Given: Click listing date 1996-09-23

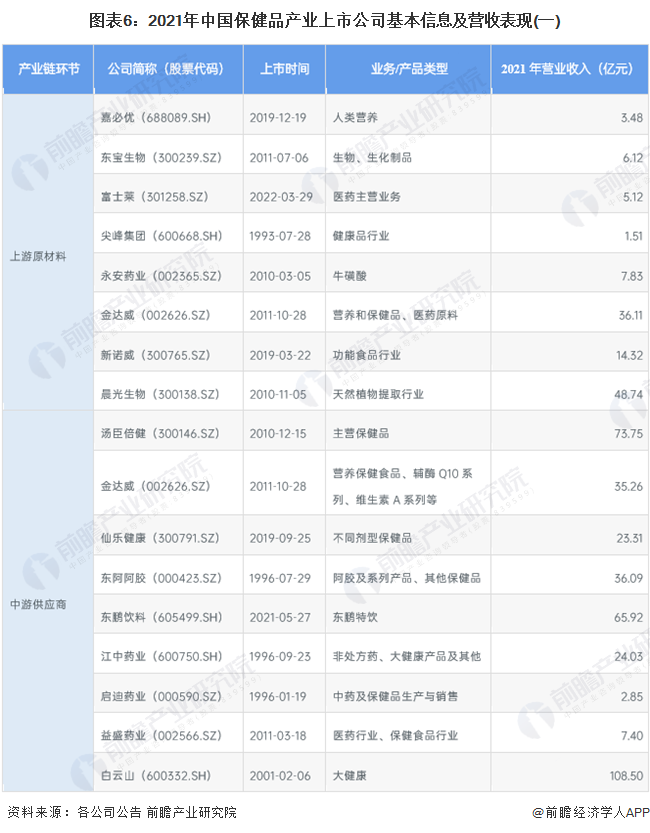Looking at the screenshot, I should pyautogui.click(x=280, y=657).
